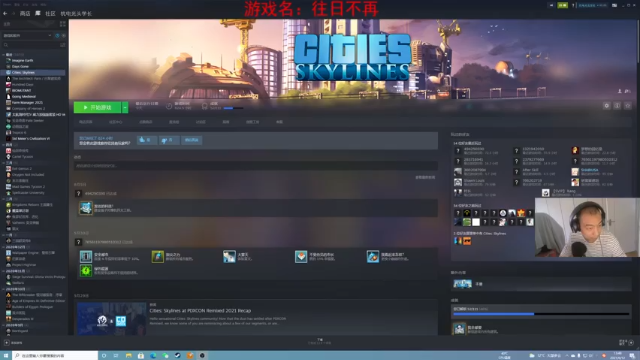Image resolution: width=640 pixels, height=360 pixels.
Task: Open Steam from the Windows taskbar
Action: 178,356
